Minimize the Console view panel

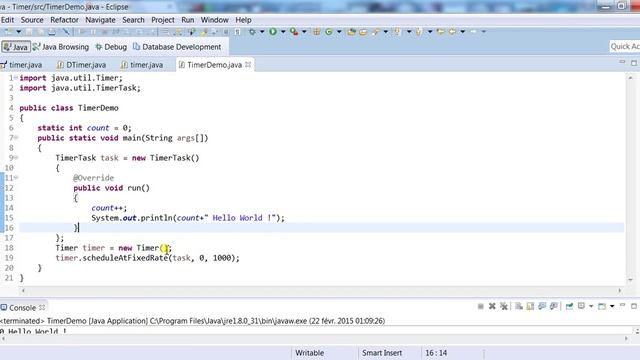click(x=622, y=305)
